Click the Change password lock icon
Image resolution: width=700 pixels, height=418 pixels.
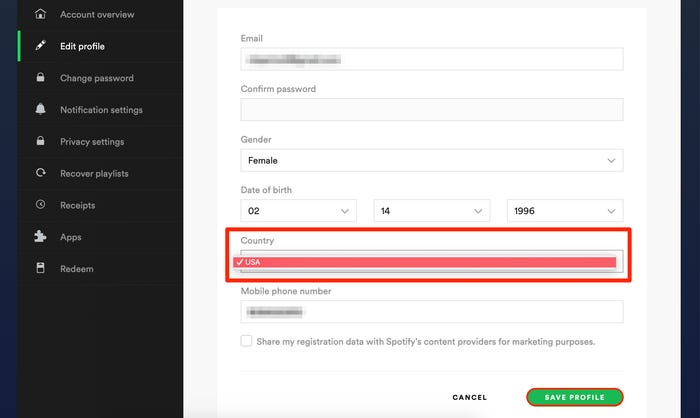coord(40,77)
